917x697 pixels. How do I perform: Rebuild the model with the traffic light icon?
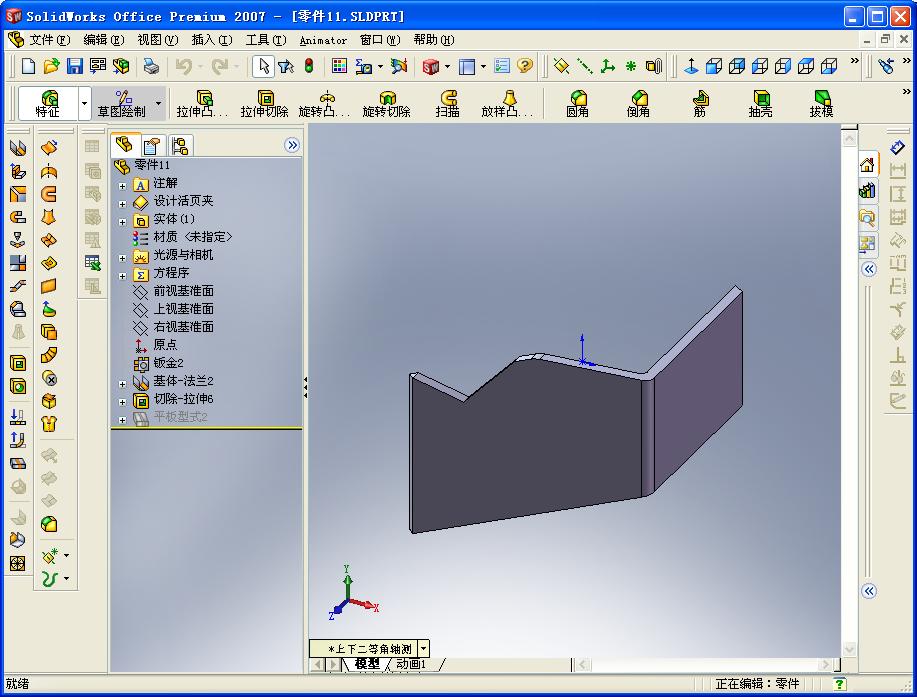tap(309, 66)
